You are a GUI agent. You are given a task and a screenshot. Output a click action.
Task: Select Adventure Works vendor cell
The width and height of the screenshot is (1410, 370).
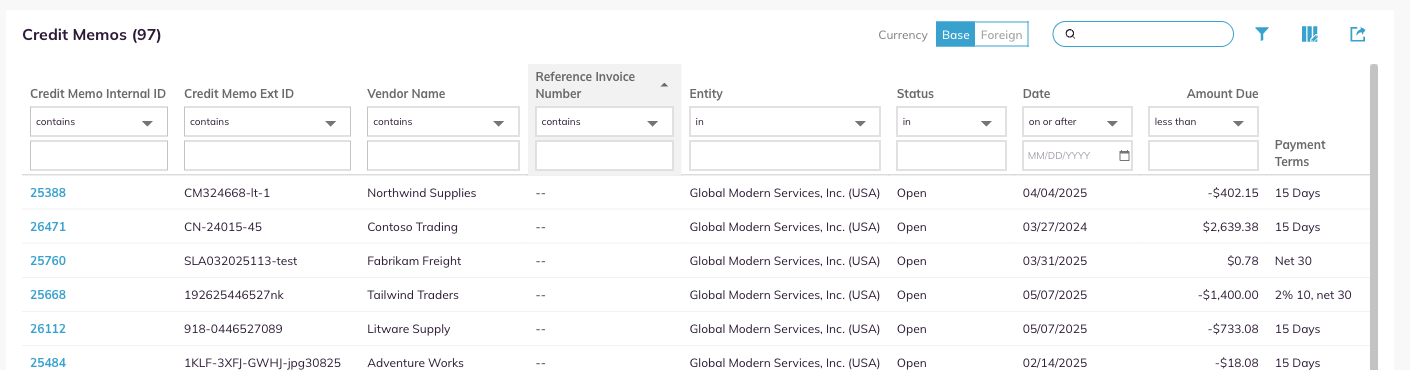pos(415,363)
